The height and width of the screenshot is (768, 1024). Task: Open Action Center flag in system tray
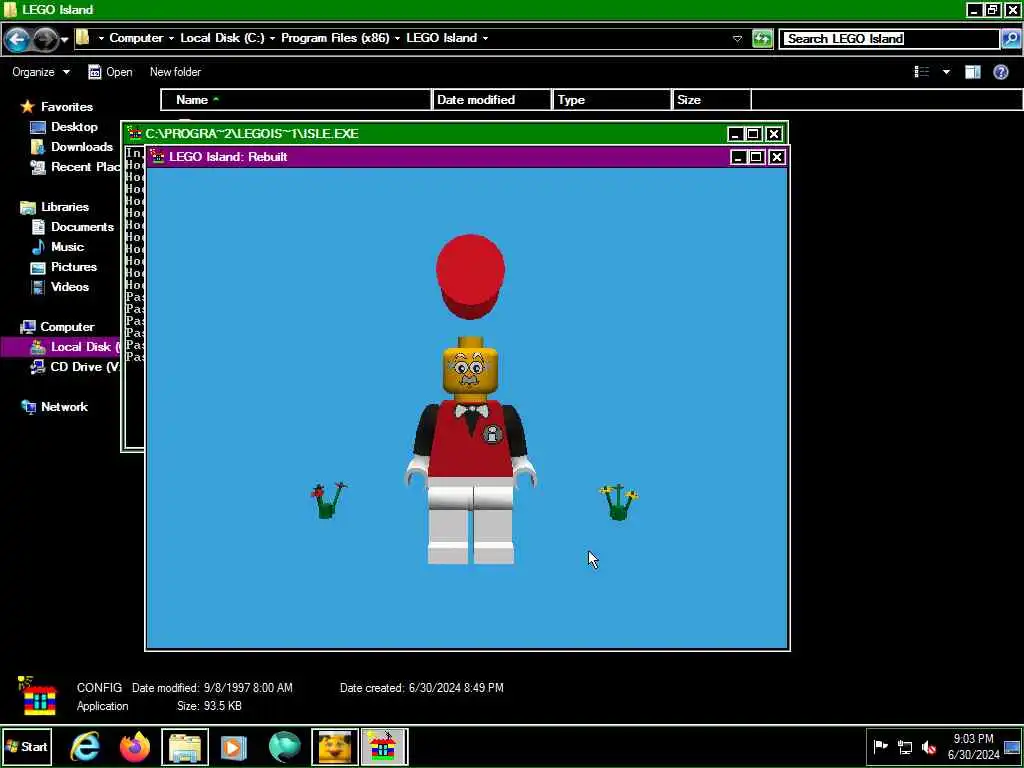880,746
